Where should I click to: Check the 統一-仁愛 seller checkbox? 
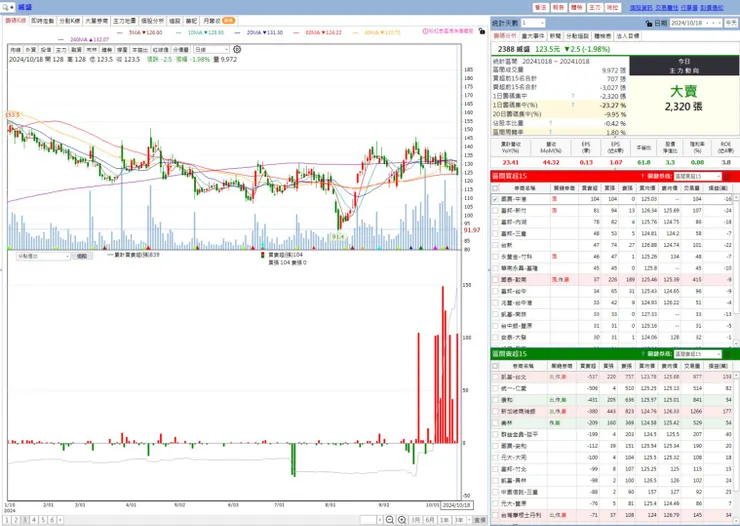[495, 388]
